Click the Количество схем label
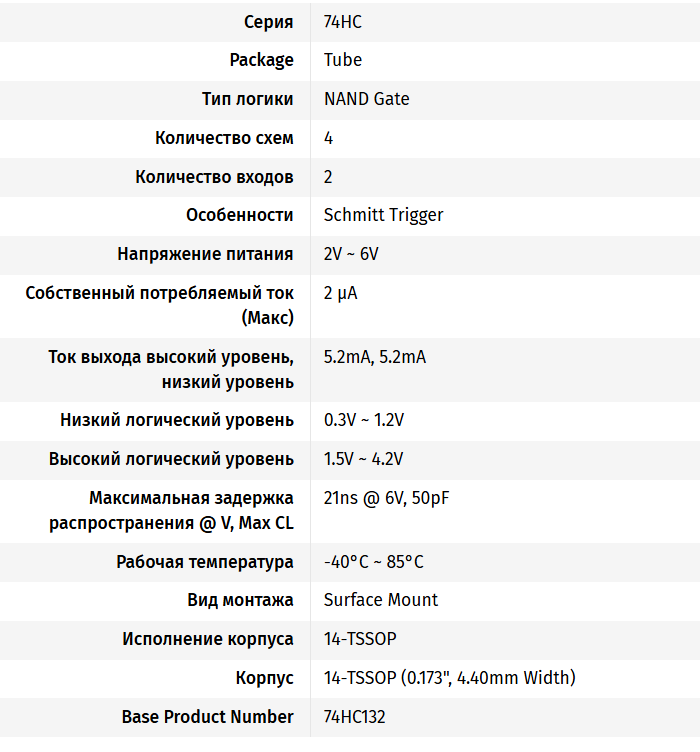700x752 pixels. 224,138
